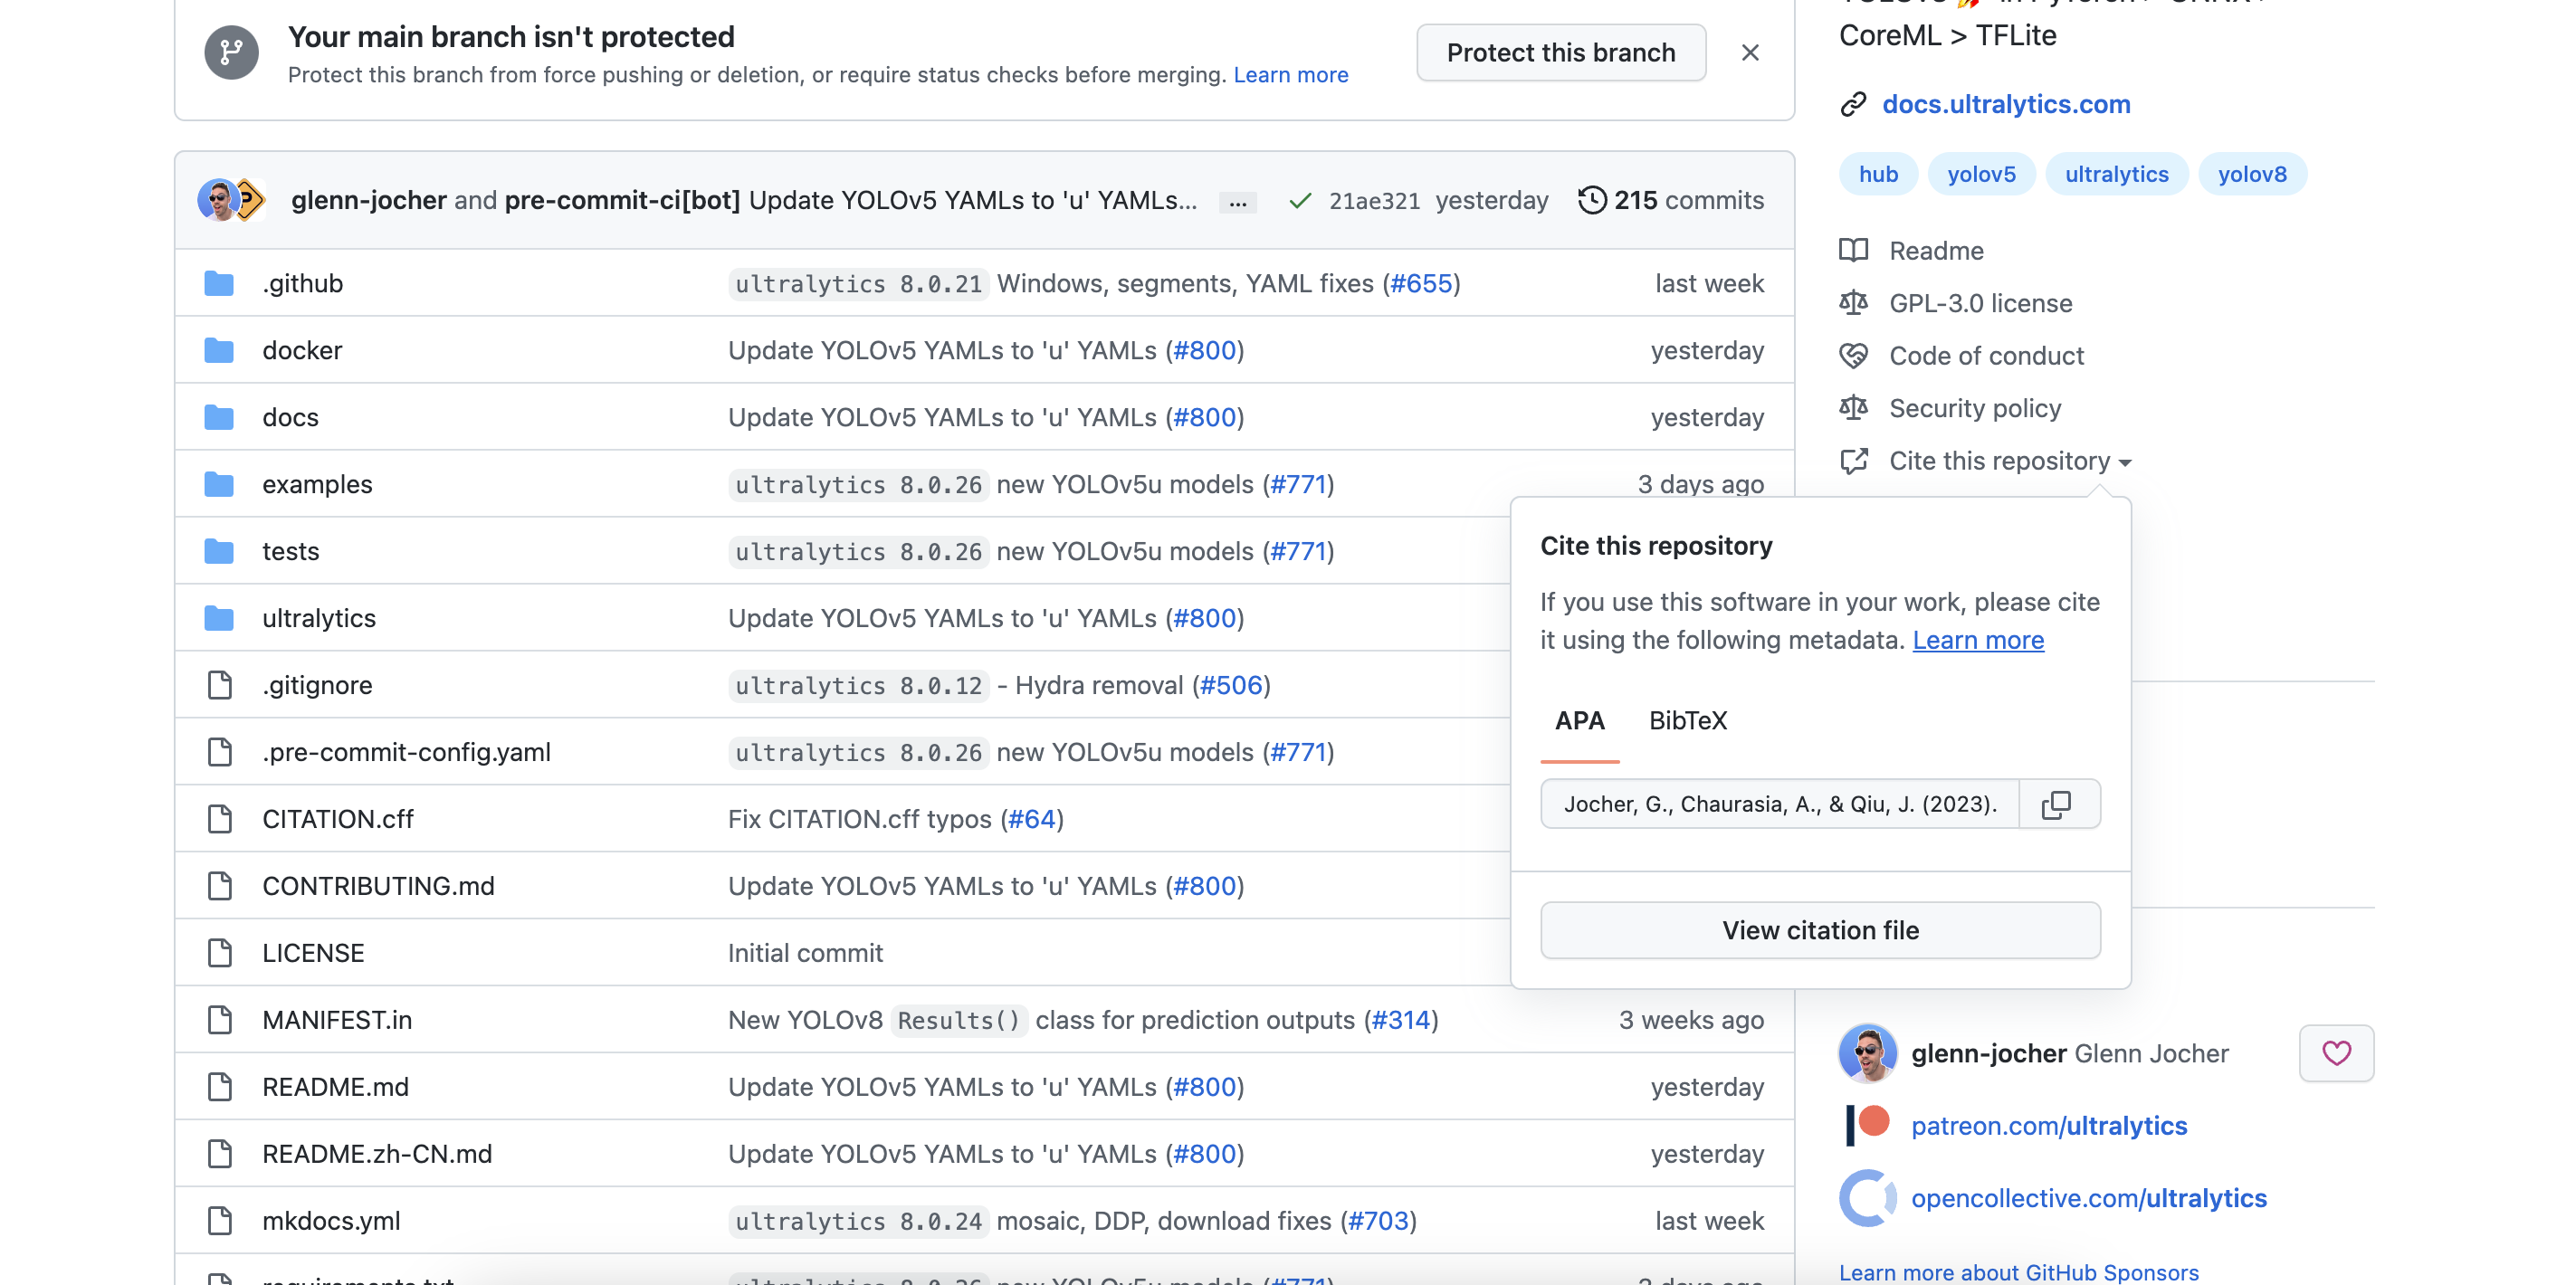Screen dimensions: 2576x1285
Task: Copy the APA citation to clipboard
Action: pos(2057,804)
